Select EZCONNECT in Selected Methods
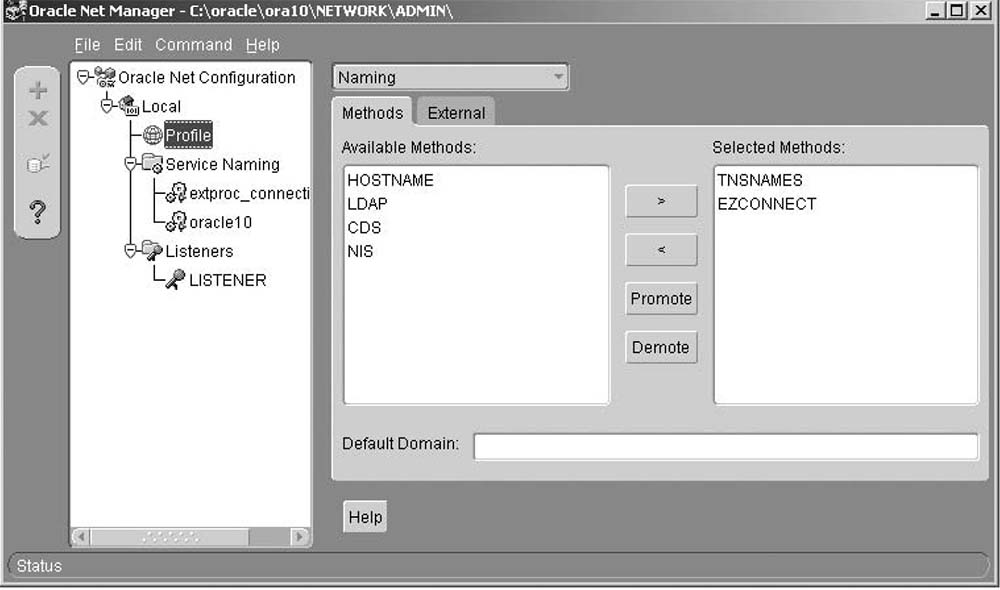Screen dimensions: 1000x590 coord(767,203)
